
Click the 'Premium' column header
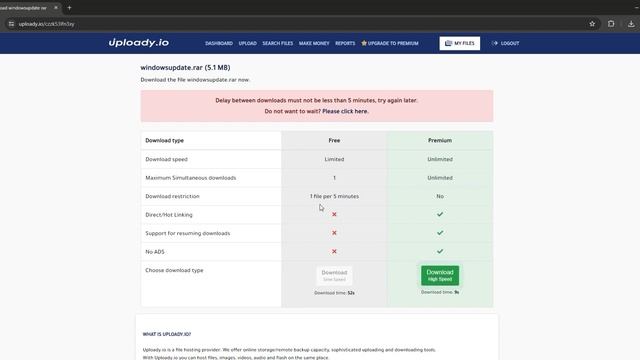pos(440,140)
